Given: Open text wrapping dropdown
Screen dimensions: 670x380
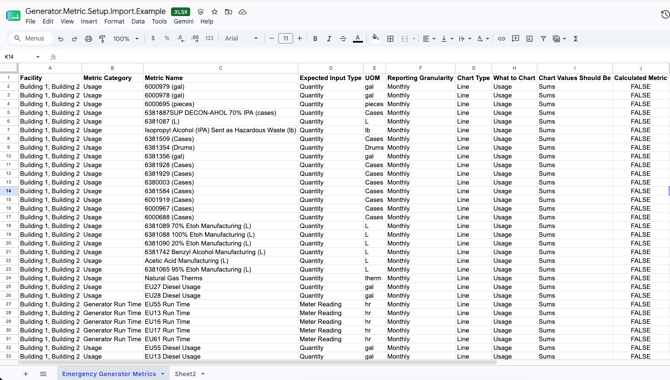Looking at the screenshot, I should click(464, 38).
